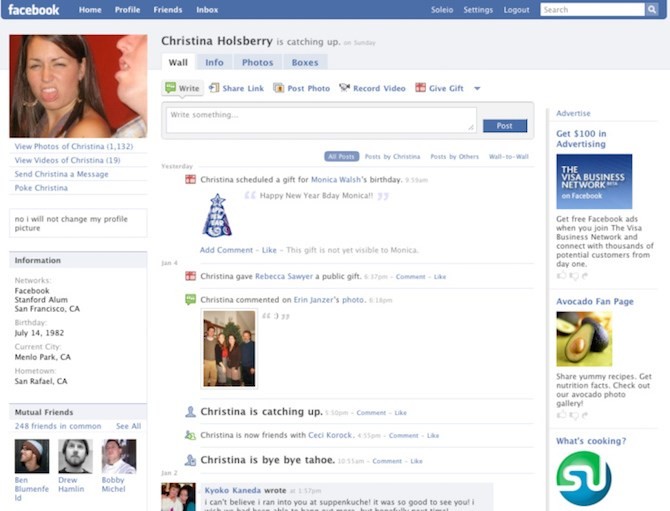670x511 pixels.
Task: Click the Write speech-bubble icon
Action: click(170, 88)
